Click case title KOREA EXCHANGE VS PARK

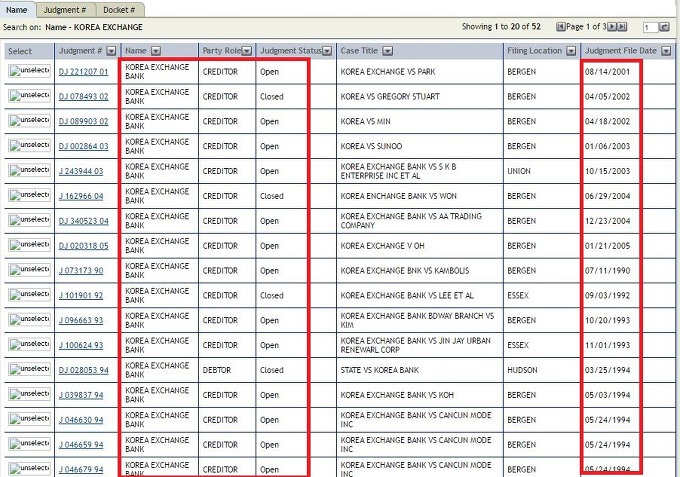point(388,72)
